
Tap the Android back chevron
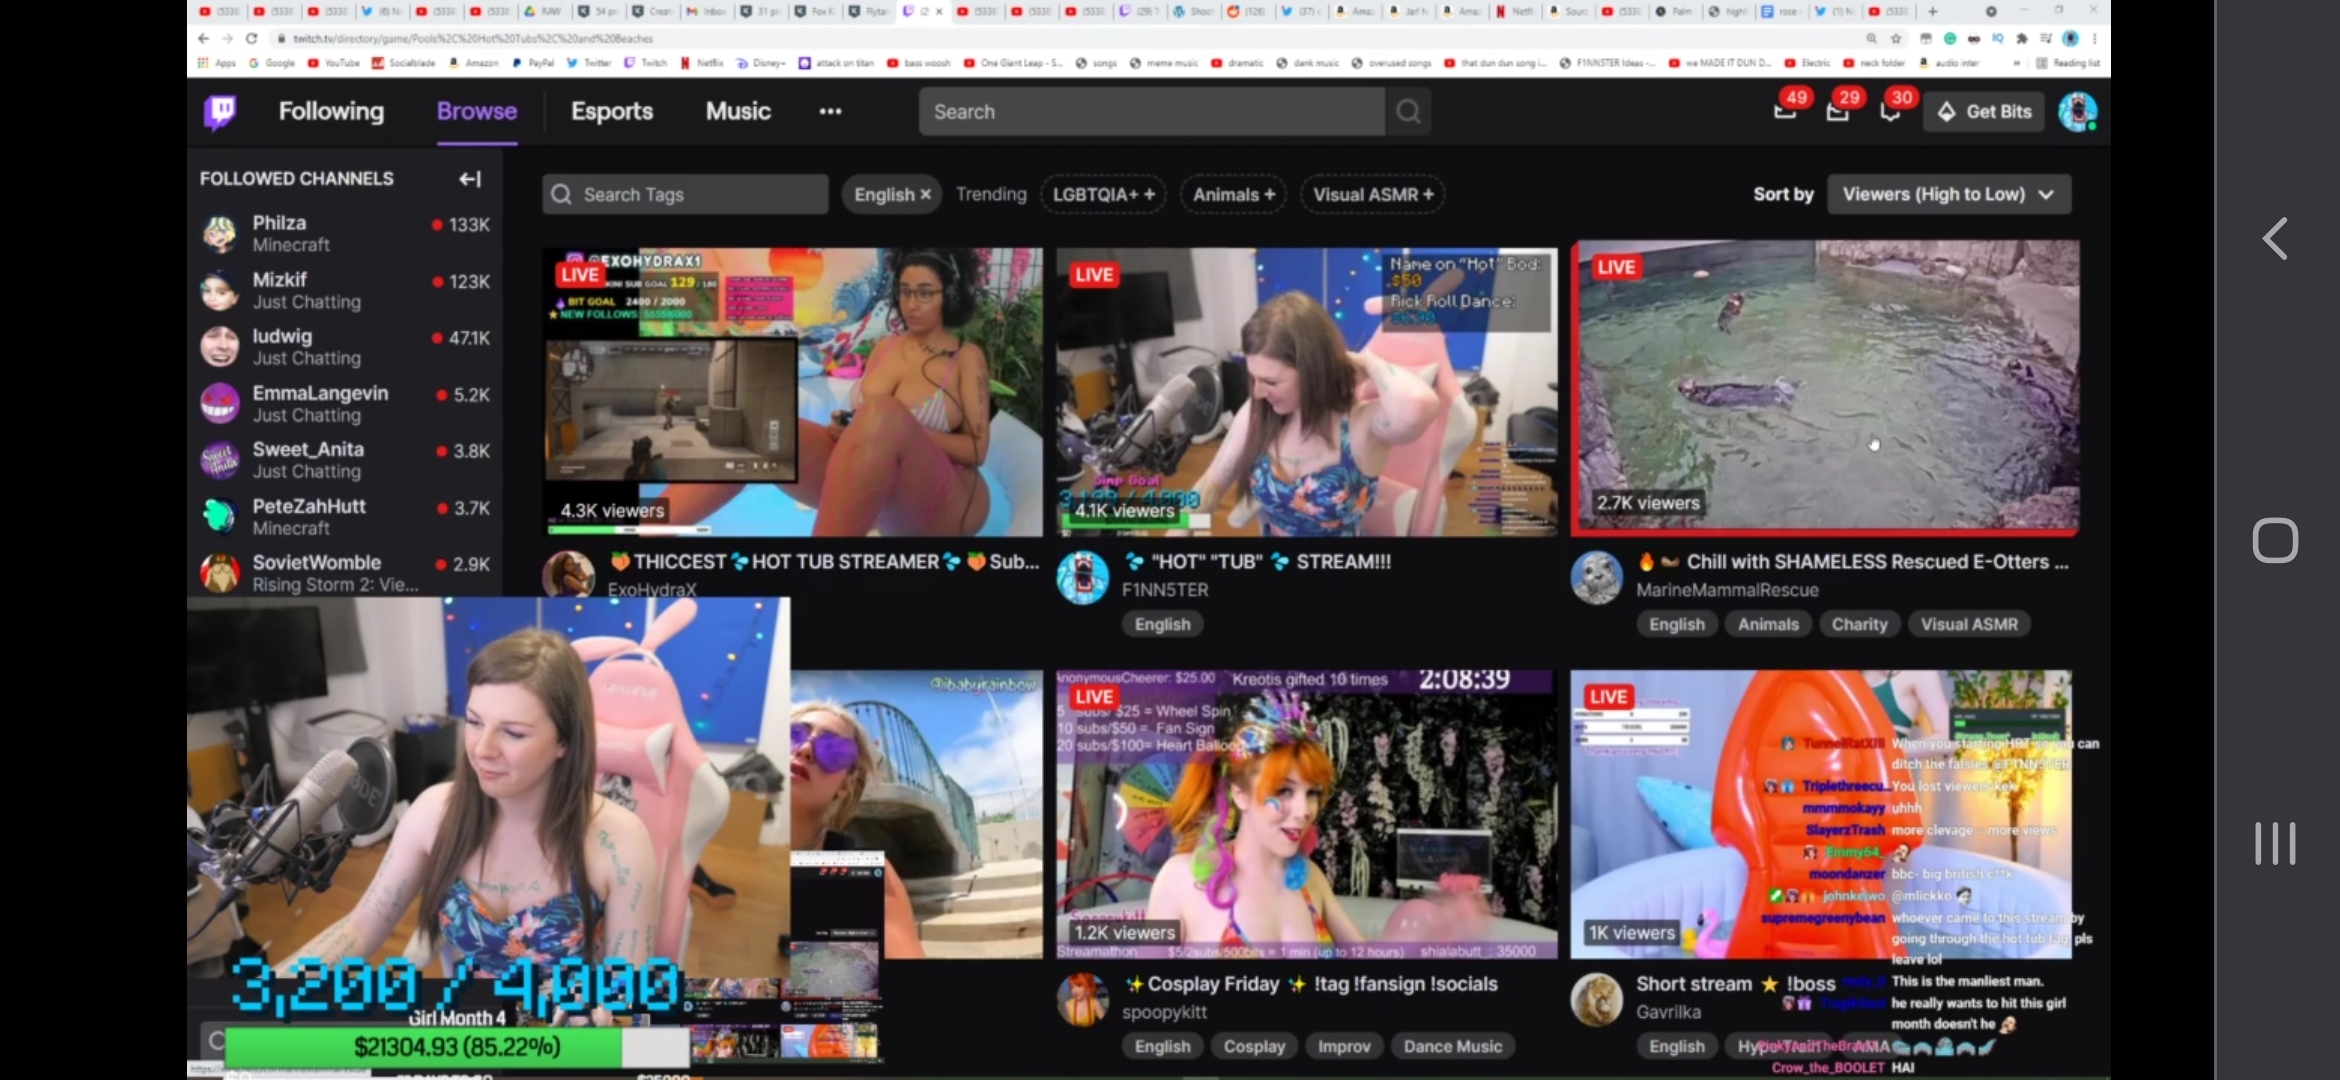2275,239
